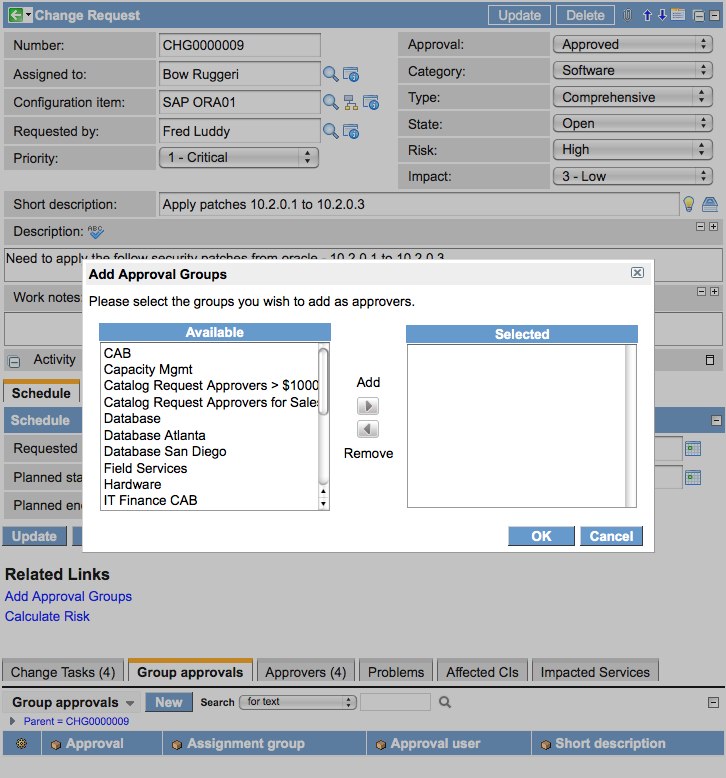The width and height of the screenshot is (726, 778).
Task: Switch to the Change Tasks (4) tab
Action: (x=64, y=672)
